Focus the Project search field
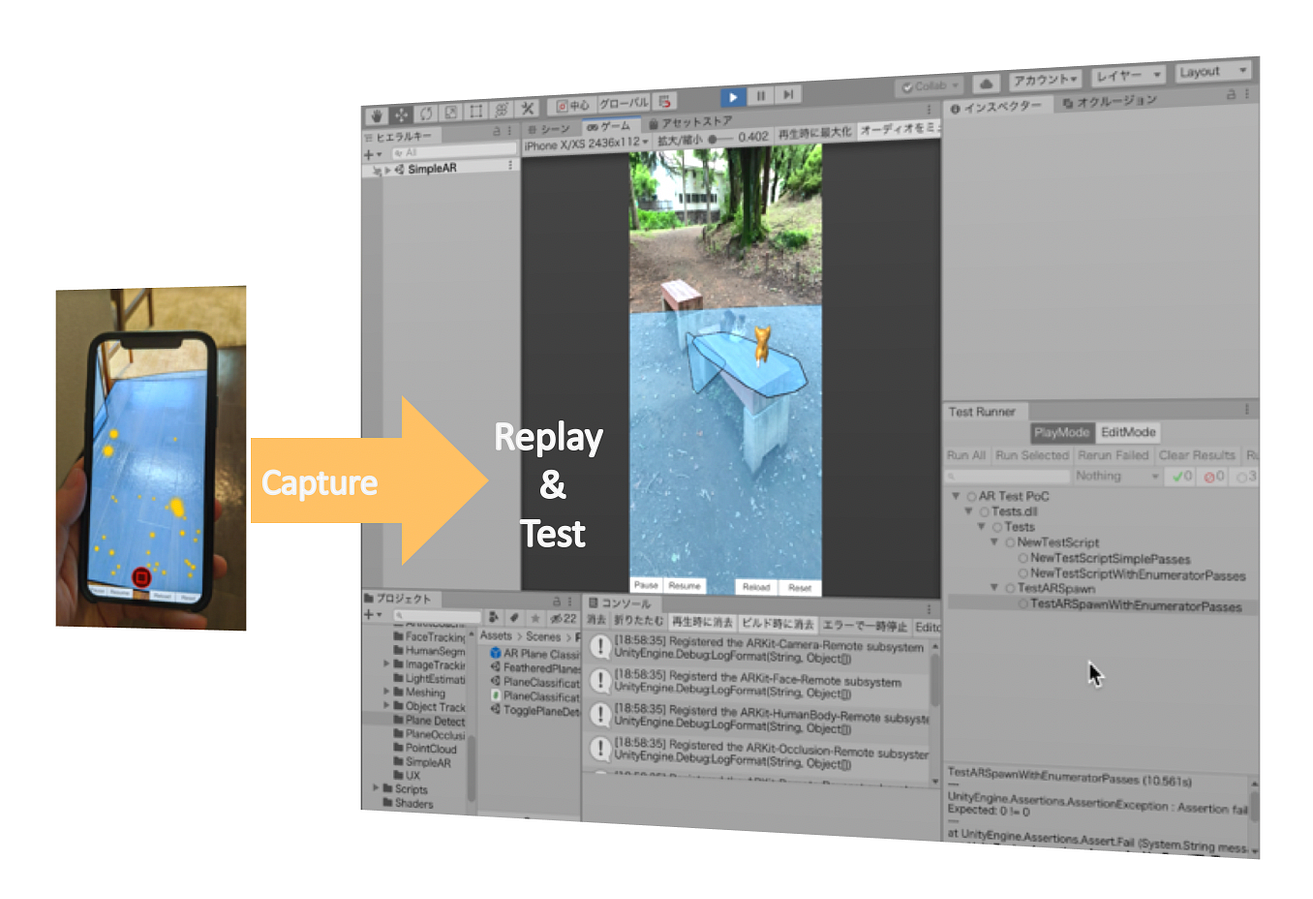This screenshot has width=1313, height=899. (x=438, y=616)
